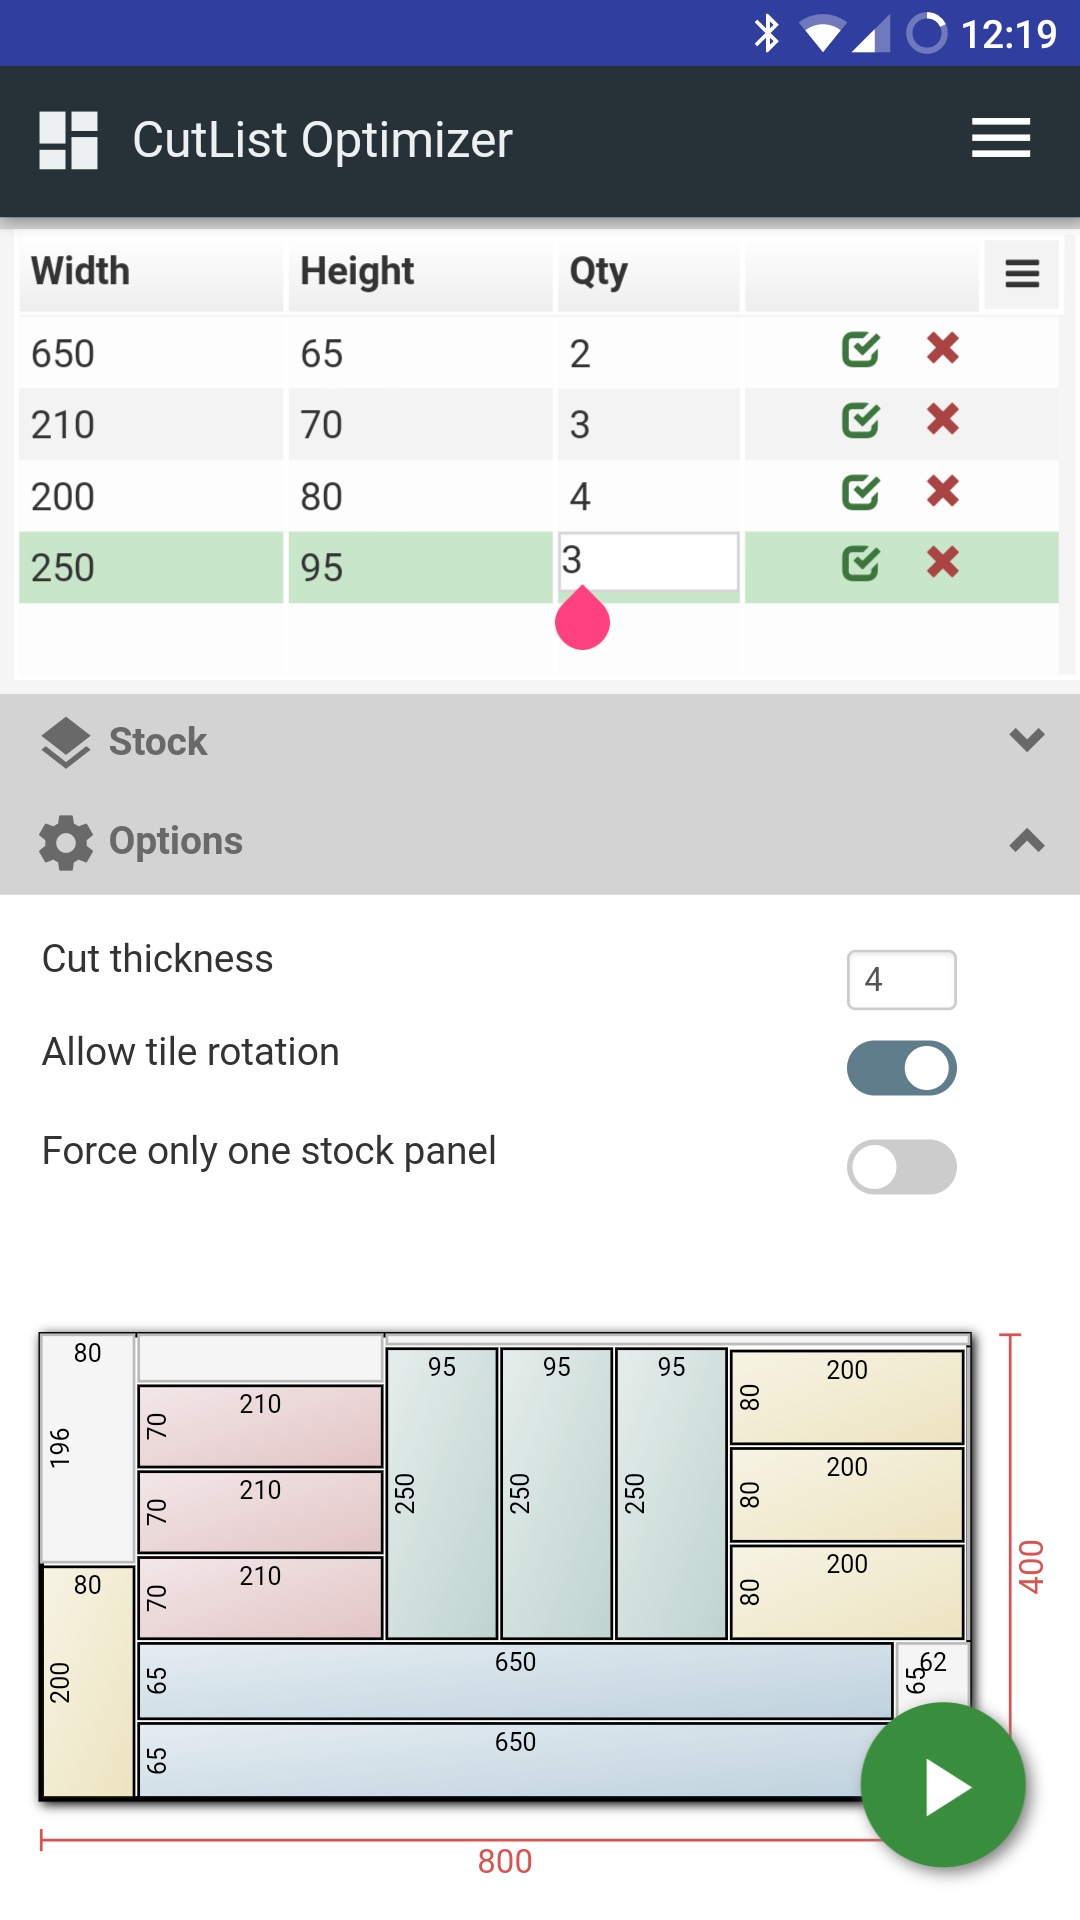Viewport: 1080px width, 1920px height.
Task: Run the optimizer with the play button
Action: pyautogui.click(x=943, y=1786)
